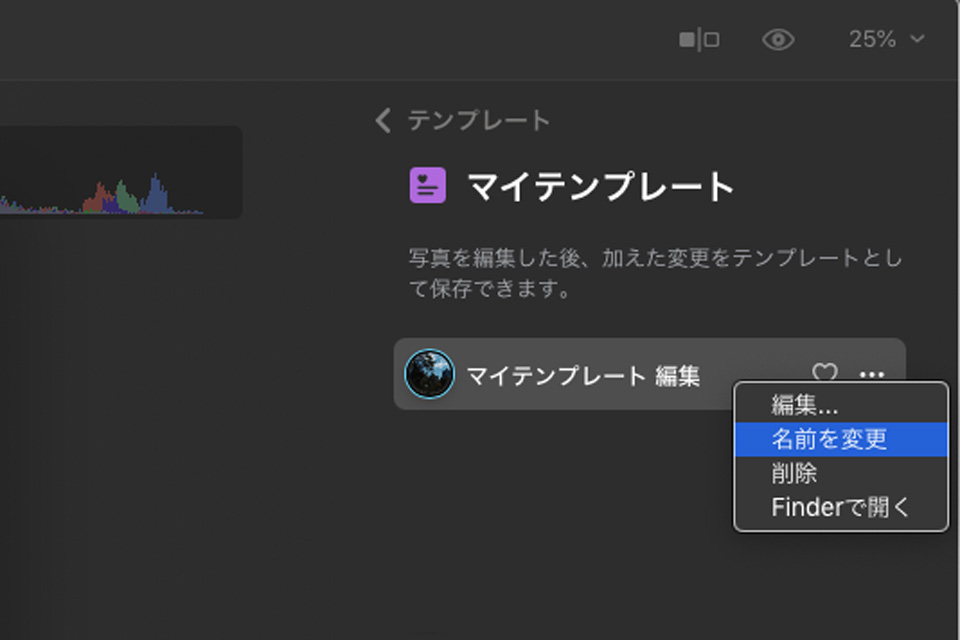
Task: Open the three-dots more options menu
Action: 872,374
